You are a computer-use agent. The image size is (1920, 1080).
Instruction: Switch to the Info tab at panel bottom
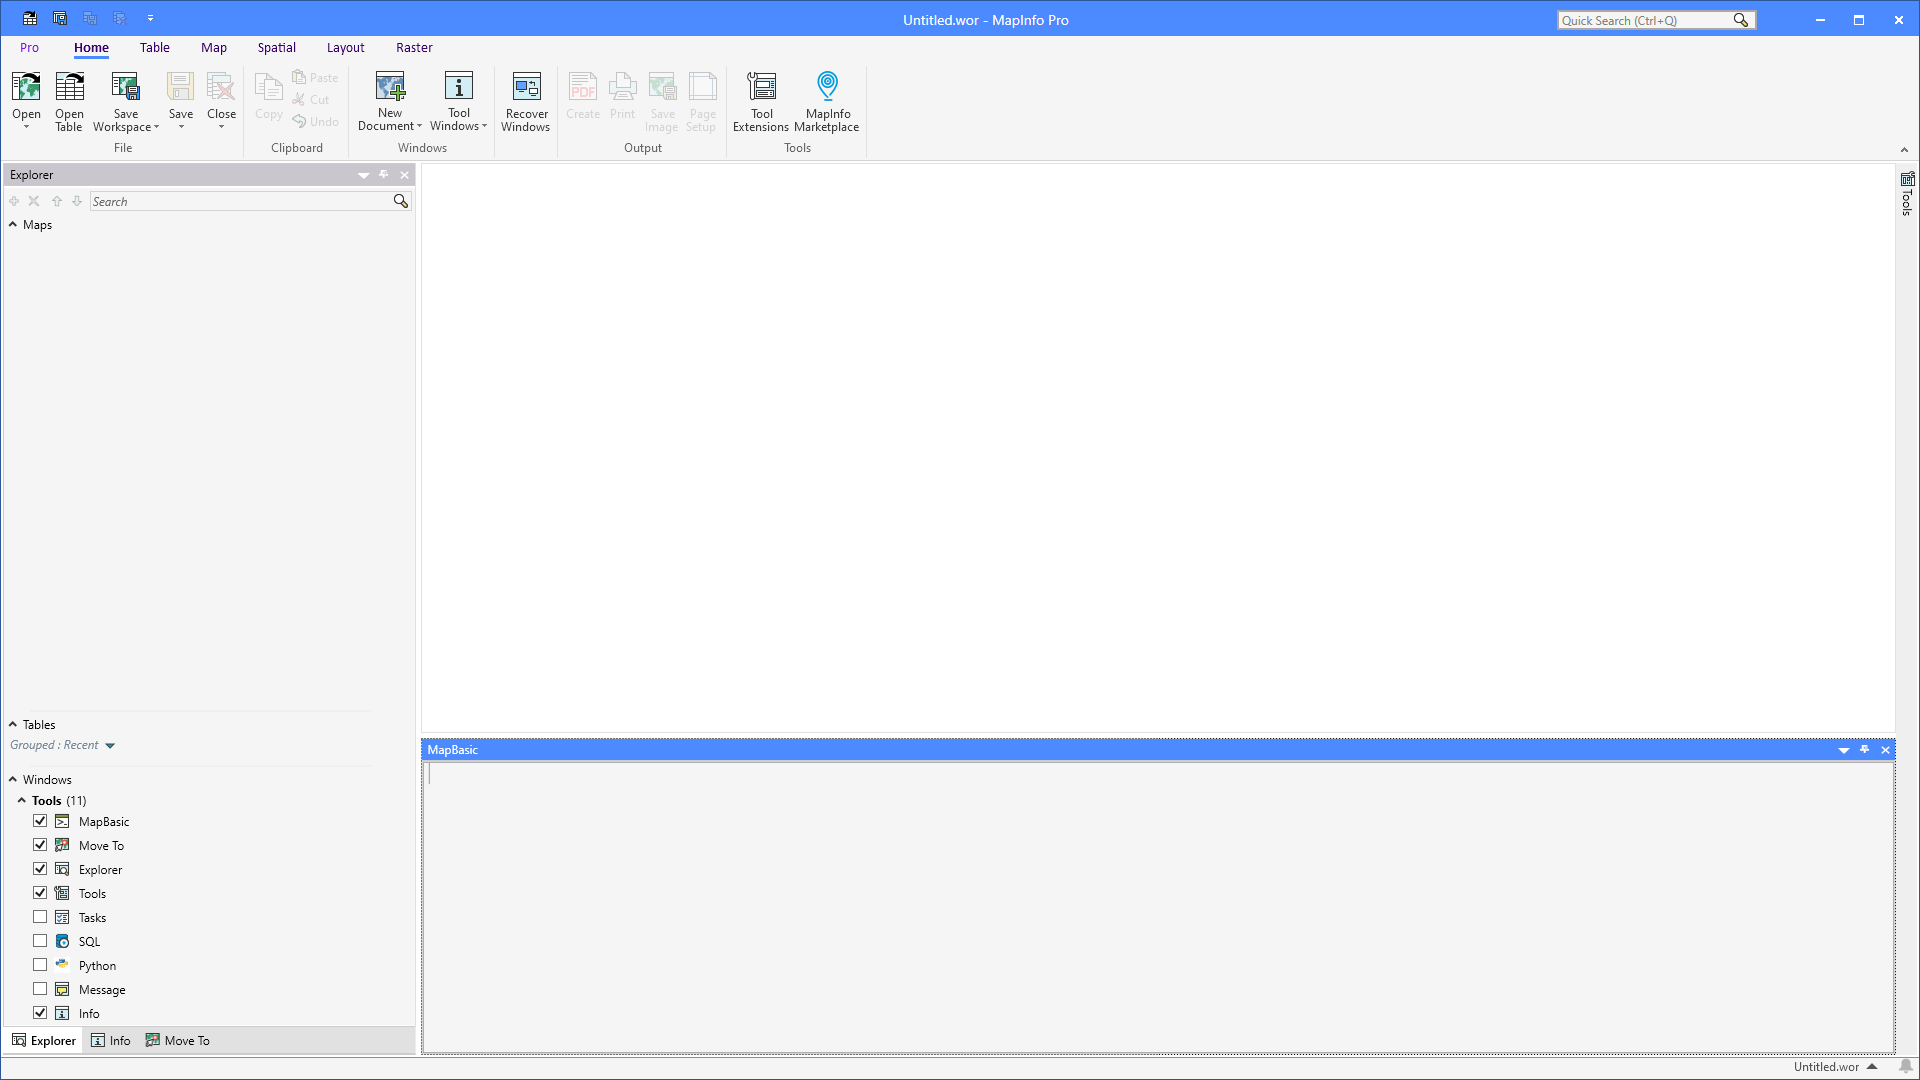(111, 1040)
